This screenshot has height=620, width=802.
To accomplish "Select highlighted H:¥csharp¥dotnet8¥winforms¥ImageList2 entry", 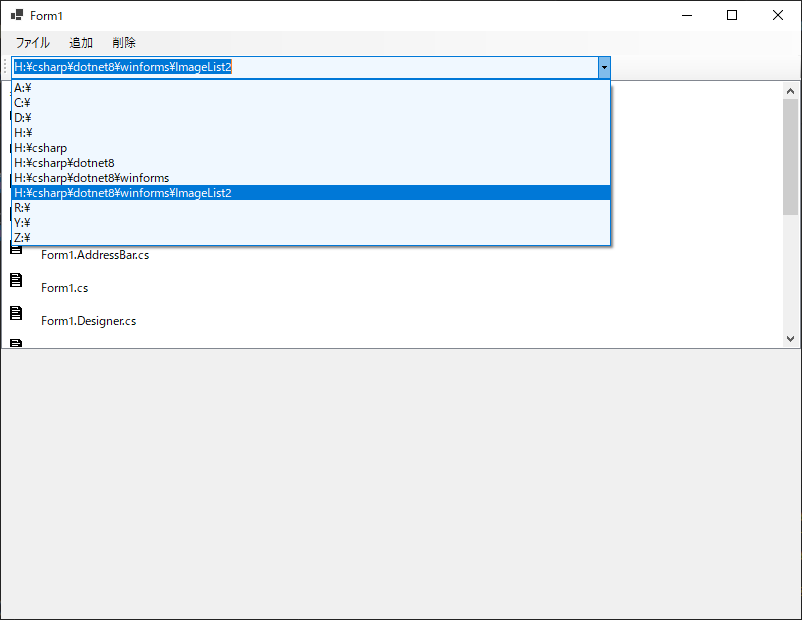I will (311, 193).
